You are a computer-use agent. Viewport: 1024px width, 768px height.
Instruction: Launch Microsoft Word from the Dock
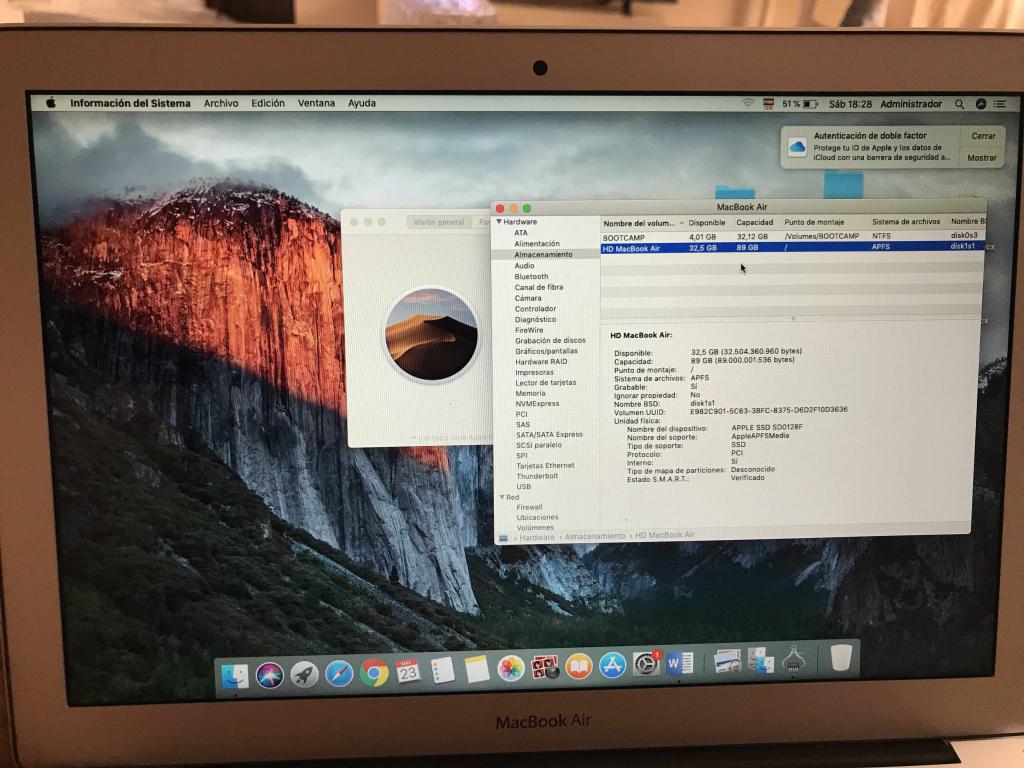pos(680,664)
